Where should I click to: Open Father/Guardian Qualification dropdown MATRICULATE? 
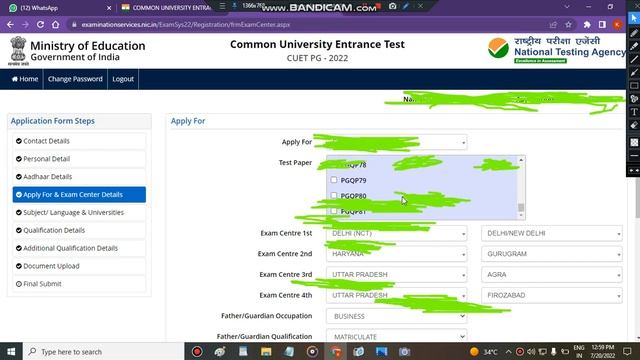(x=396, y=336)
